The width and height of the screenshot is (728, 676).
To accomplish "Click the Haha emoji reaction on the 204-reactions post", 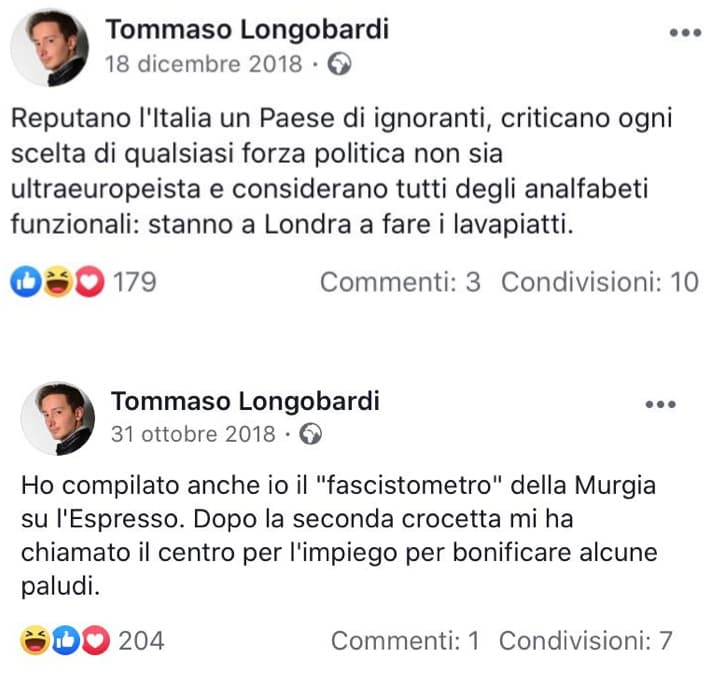I will coord(34,641).
